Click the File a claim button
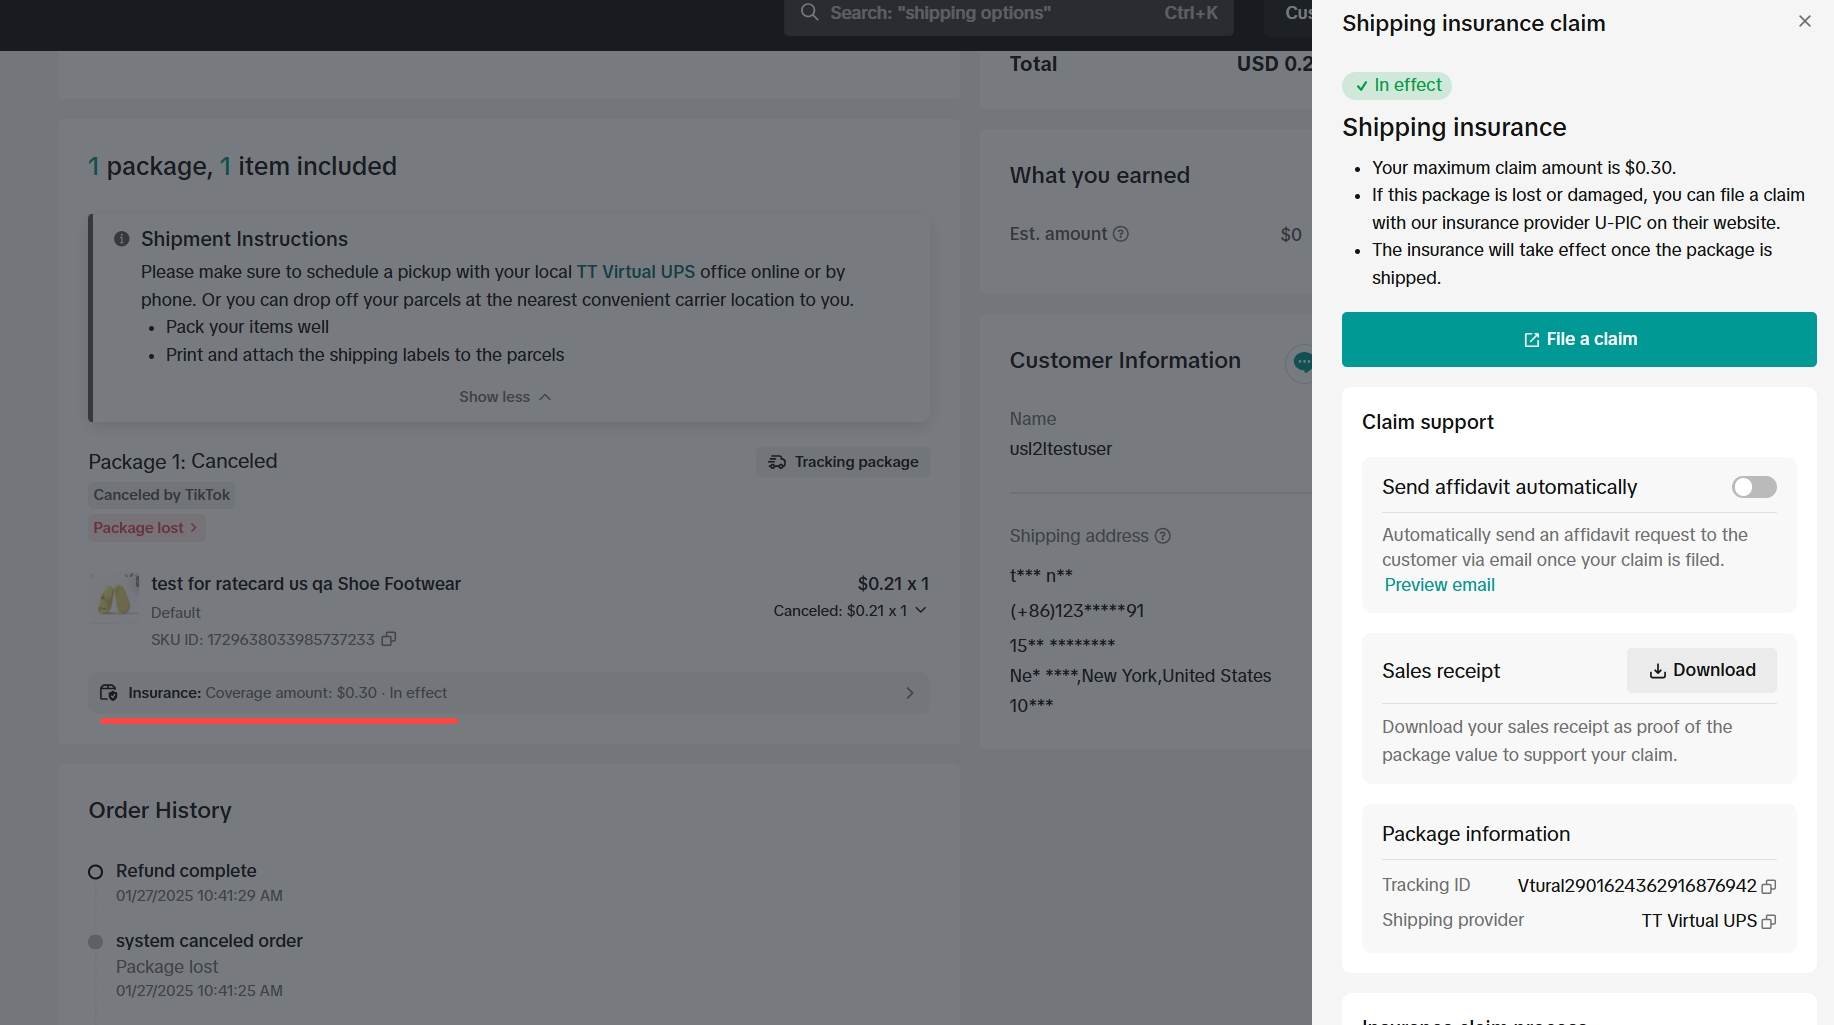 click(1578, 339)
